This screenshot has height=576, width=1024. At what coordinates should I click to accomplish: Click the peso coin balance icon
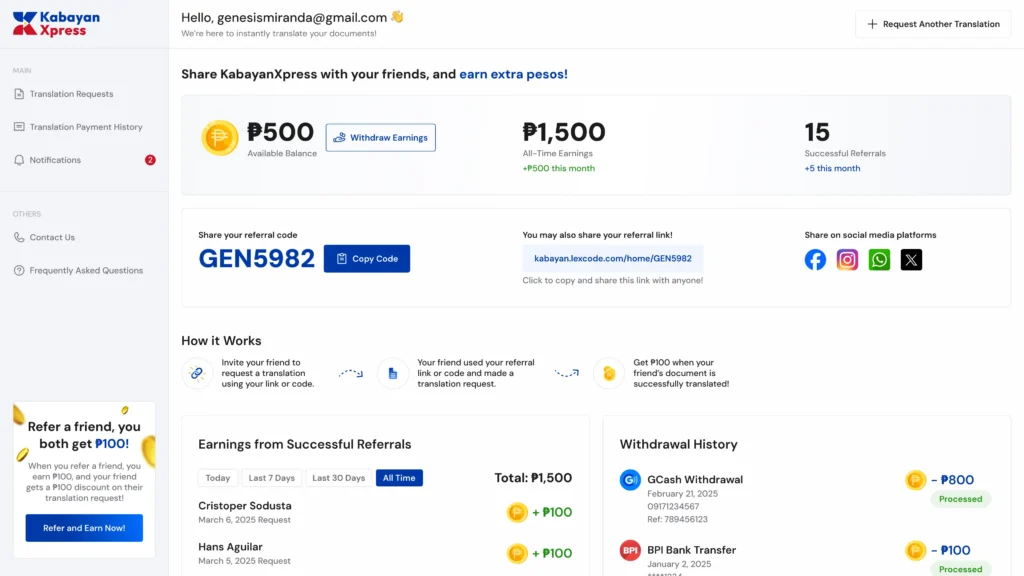pyautogui.click(x=220, y=138)
